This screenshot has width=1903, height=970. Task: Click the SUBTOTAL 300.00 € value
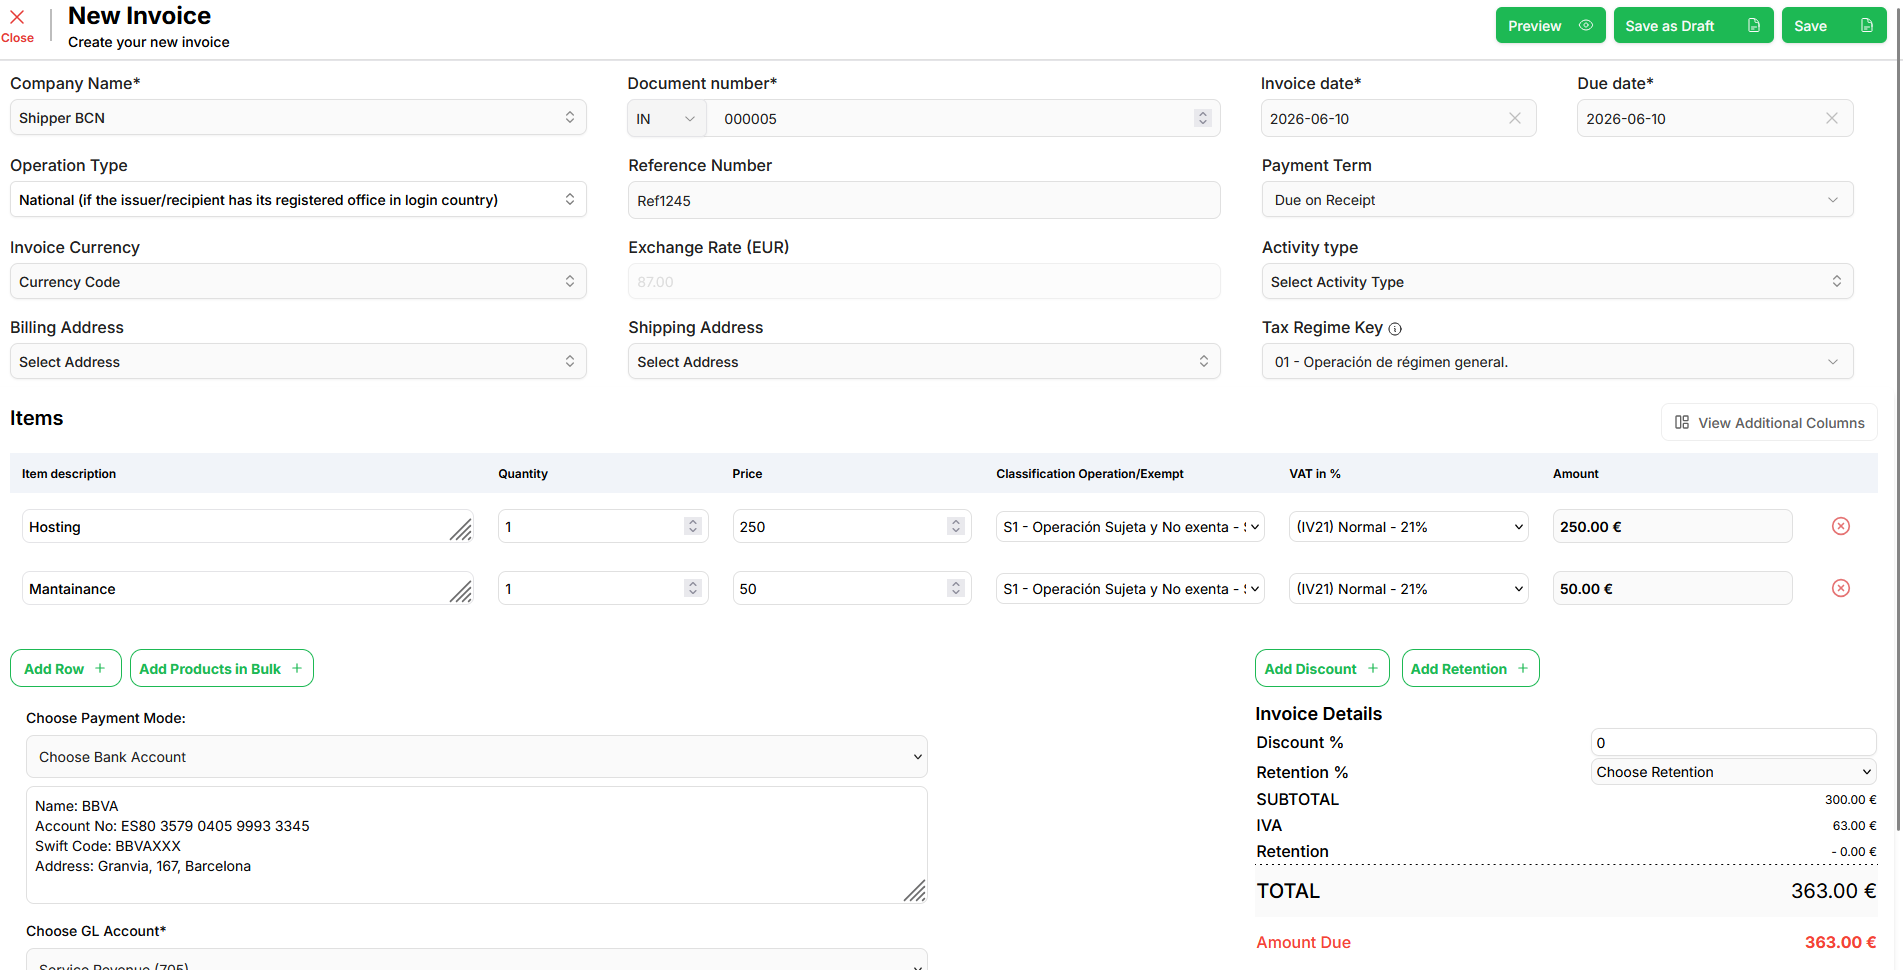coord(1850,800)
